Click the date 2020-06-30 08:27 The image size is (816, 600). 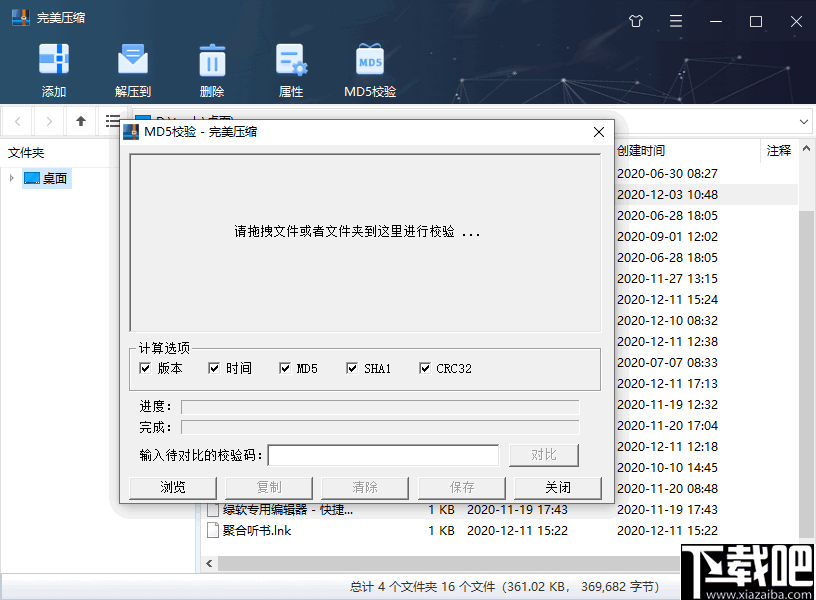click(x=667, y=173)
